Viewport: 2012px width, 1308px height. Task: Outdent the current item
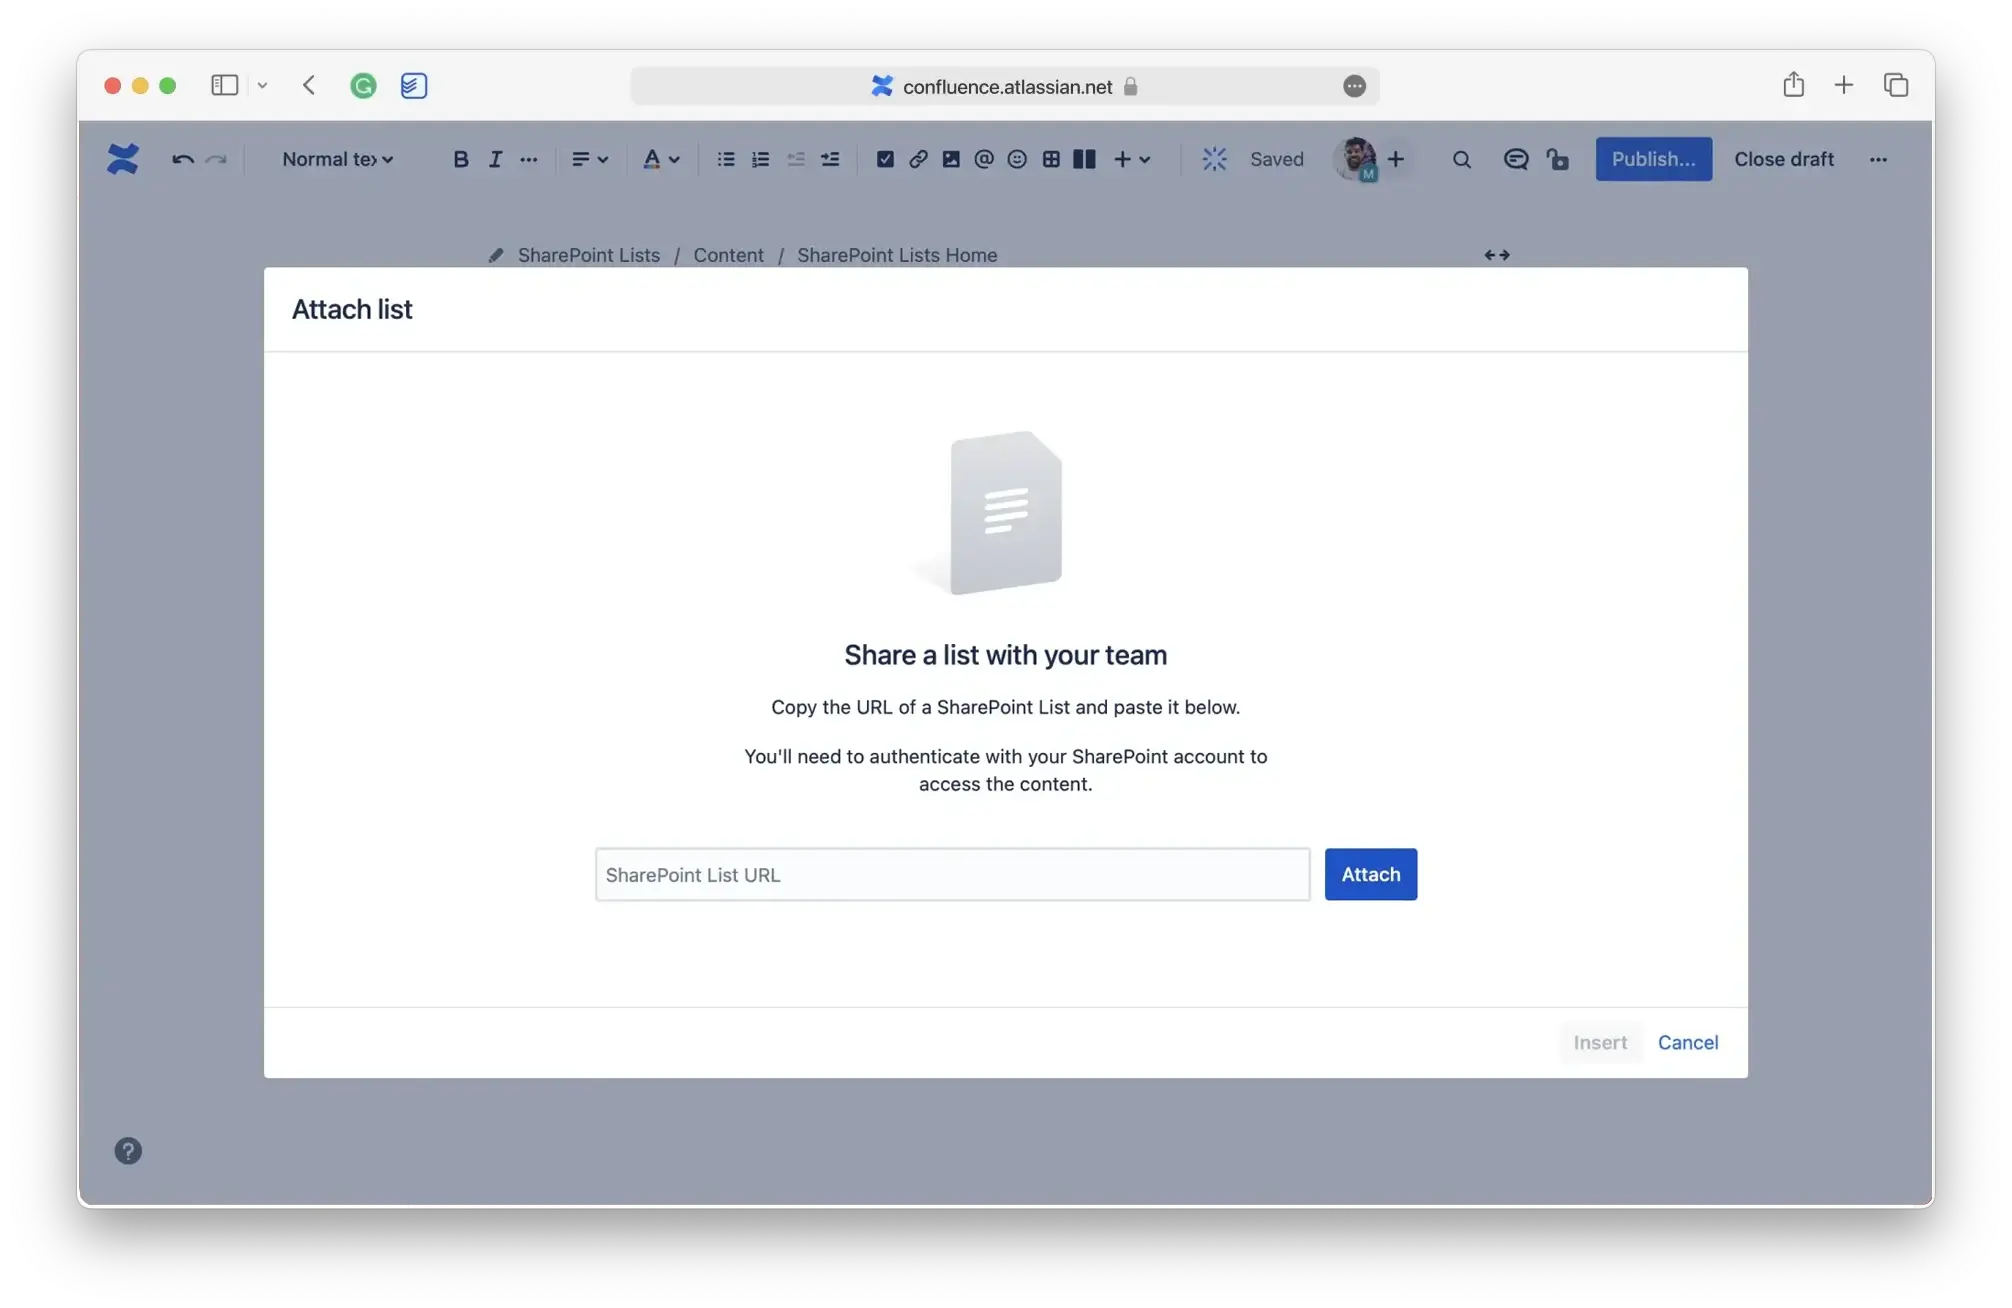tap(796, 159)
